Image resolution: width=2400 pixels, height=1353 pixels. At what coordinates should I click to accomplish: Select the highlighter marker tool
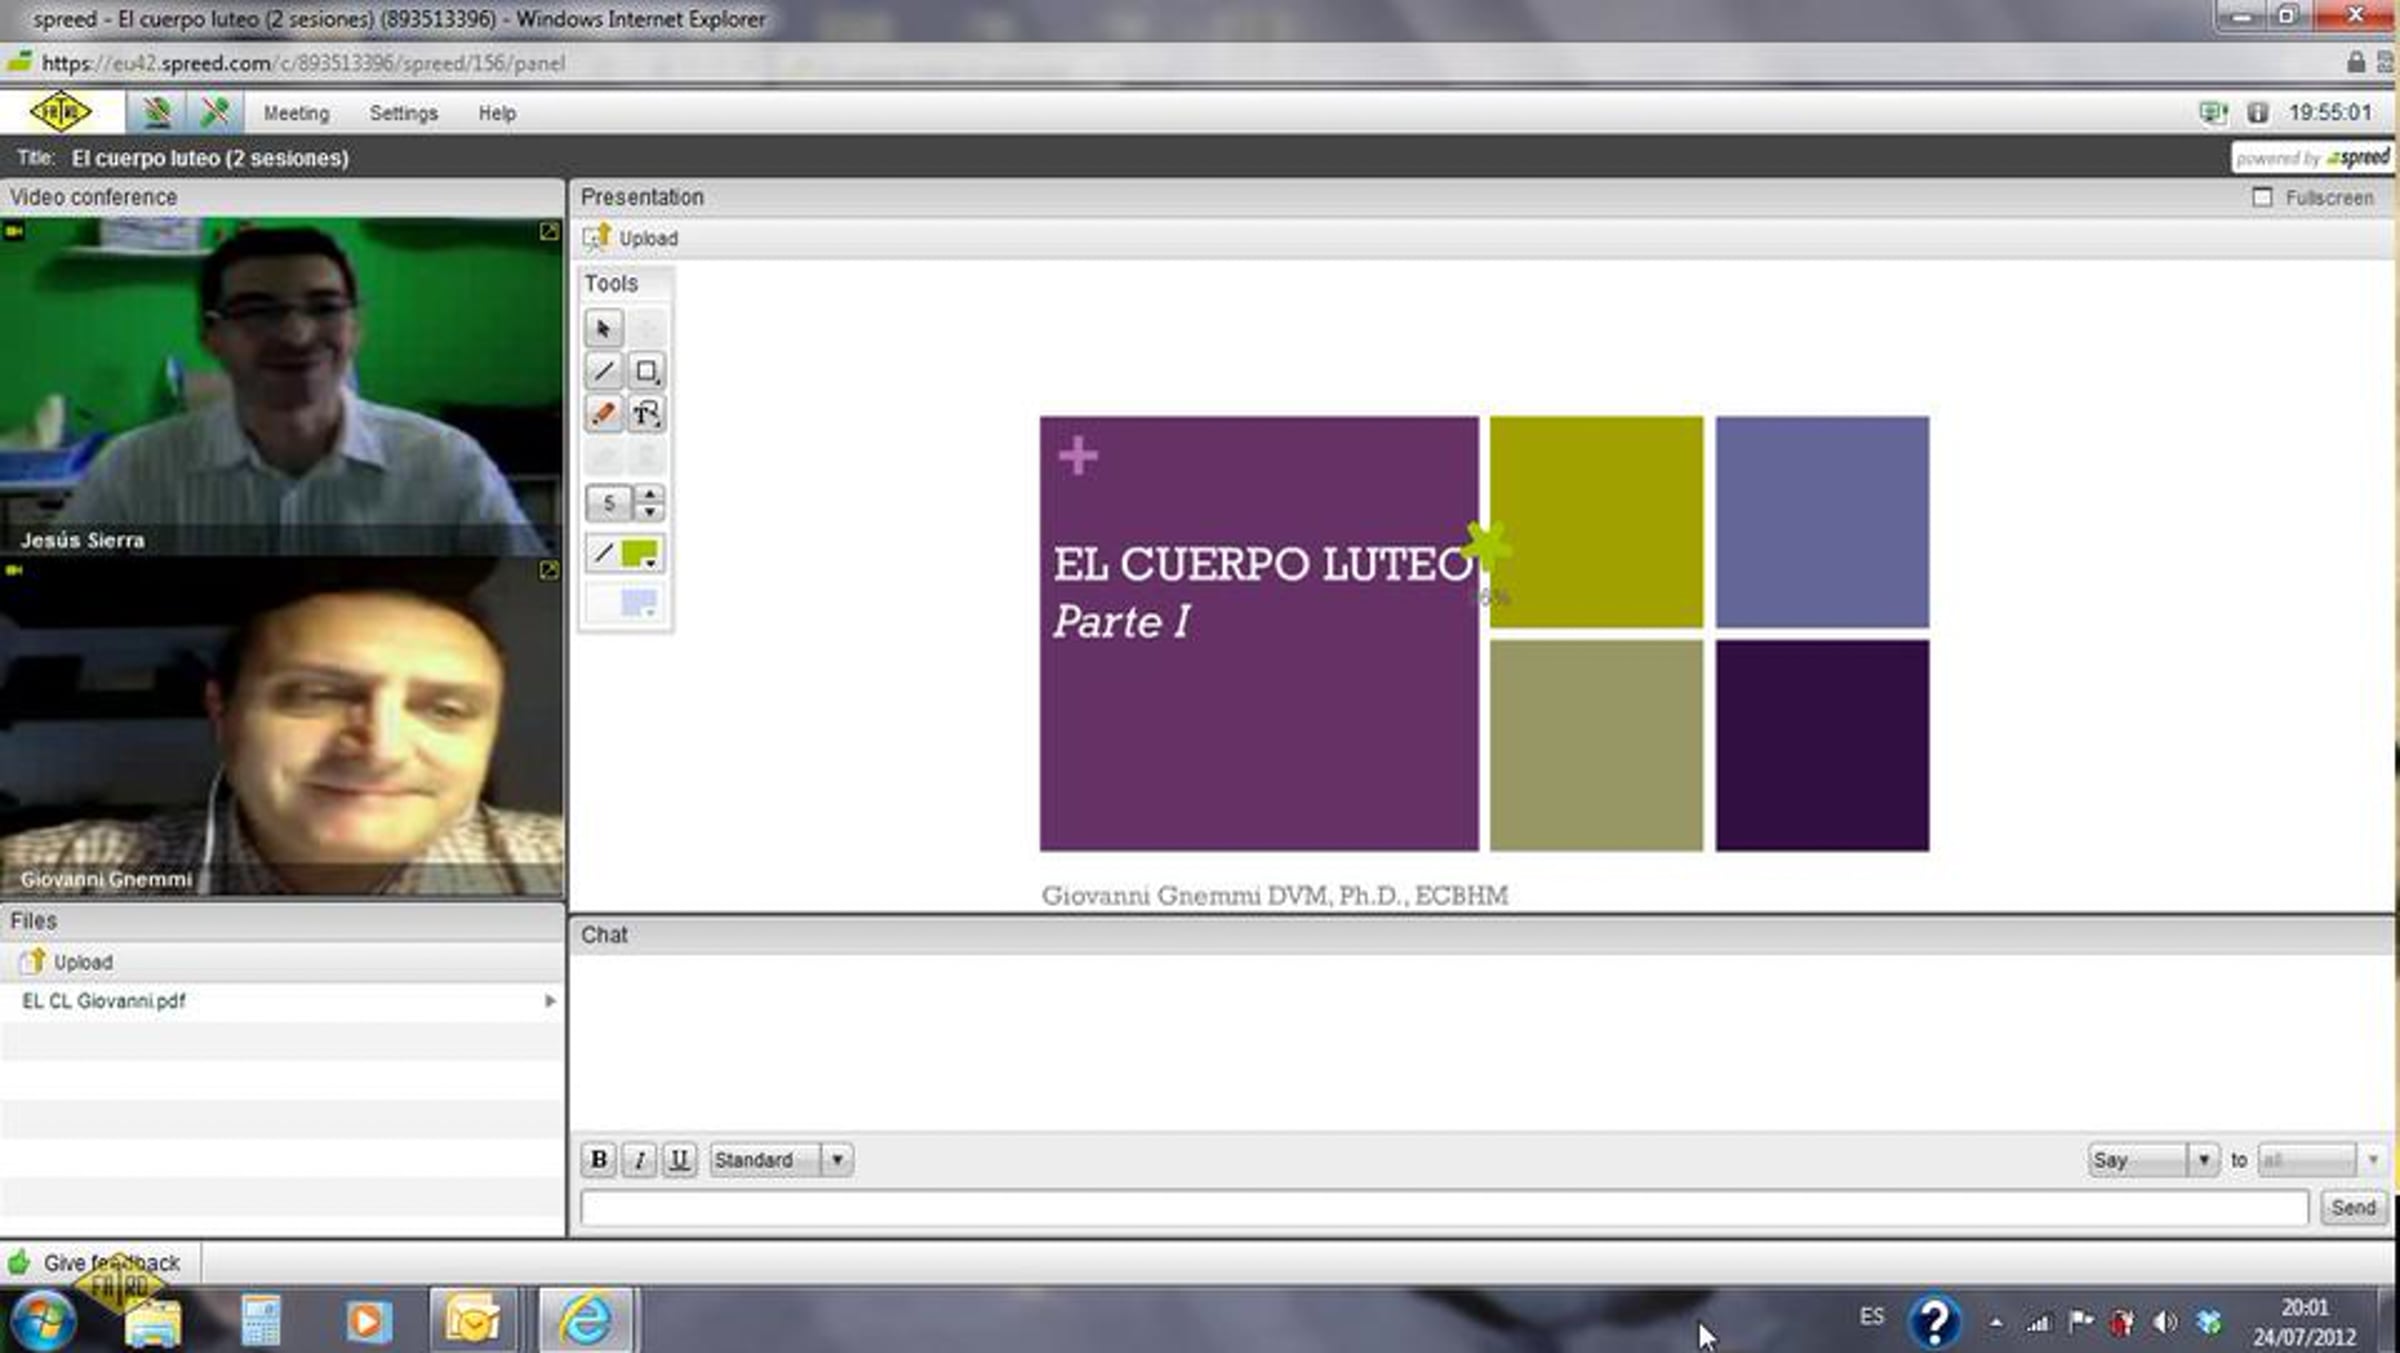point(603,413)
